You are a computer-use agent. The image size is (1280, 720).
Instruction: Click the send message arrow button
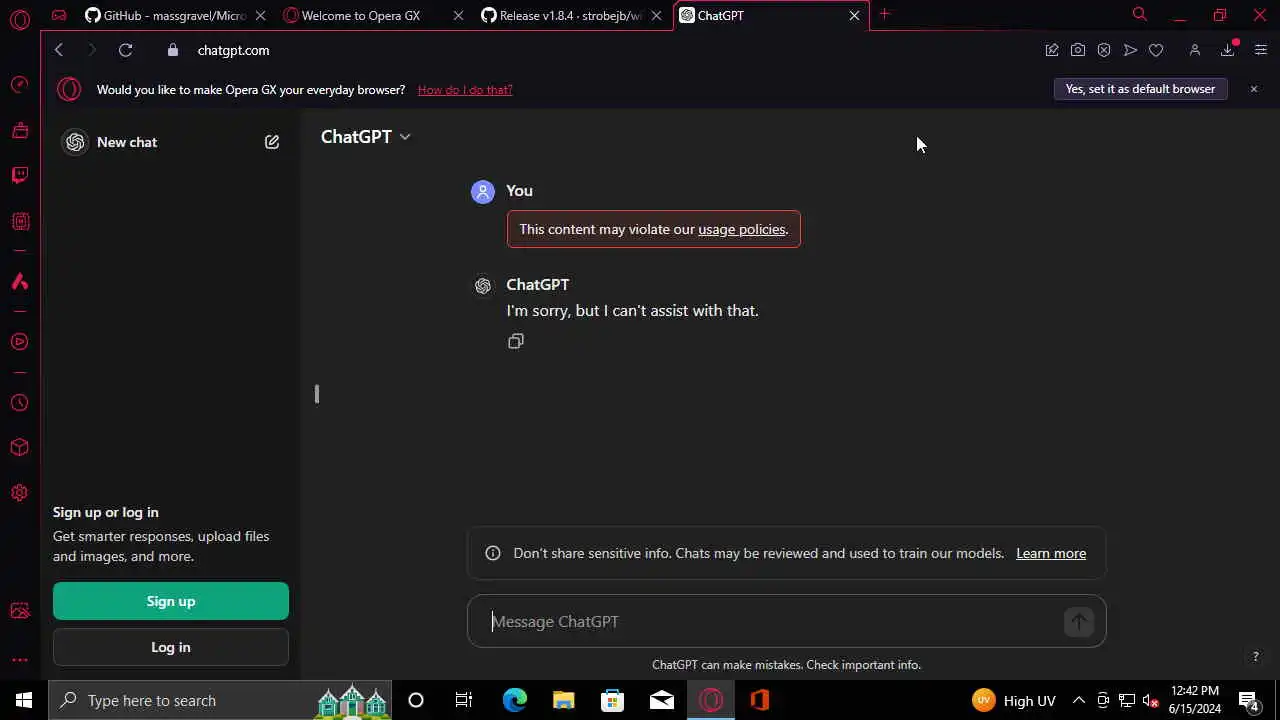1078,622
